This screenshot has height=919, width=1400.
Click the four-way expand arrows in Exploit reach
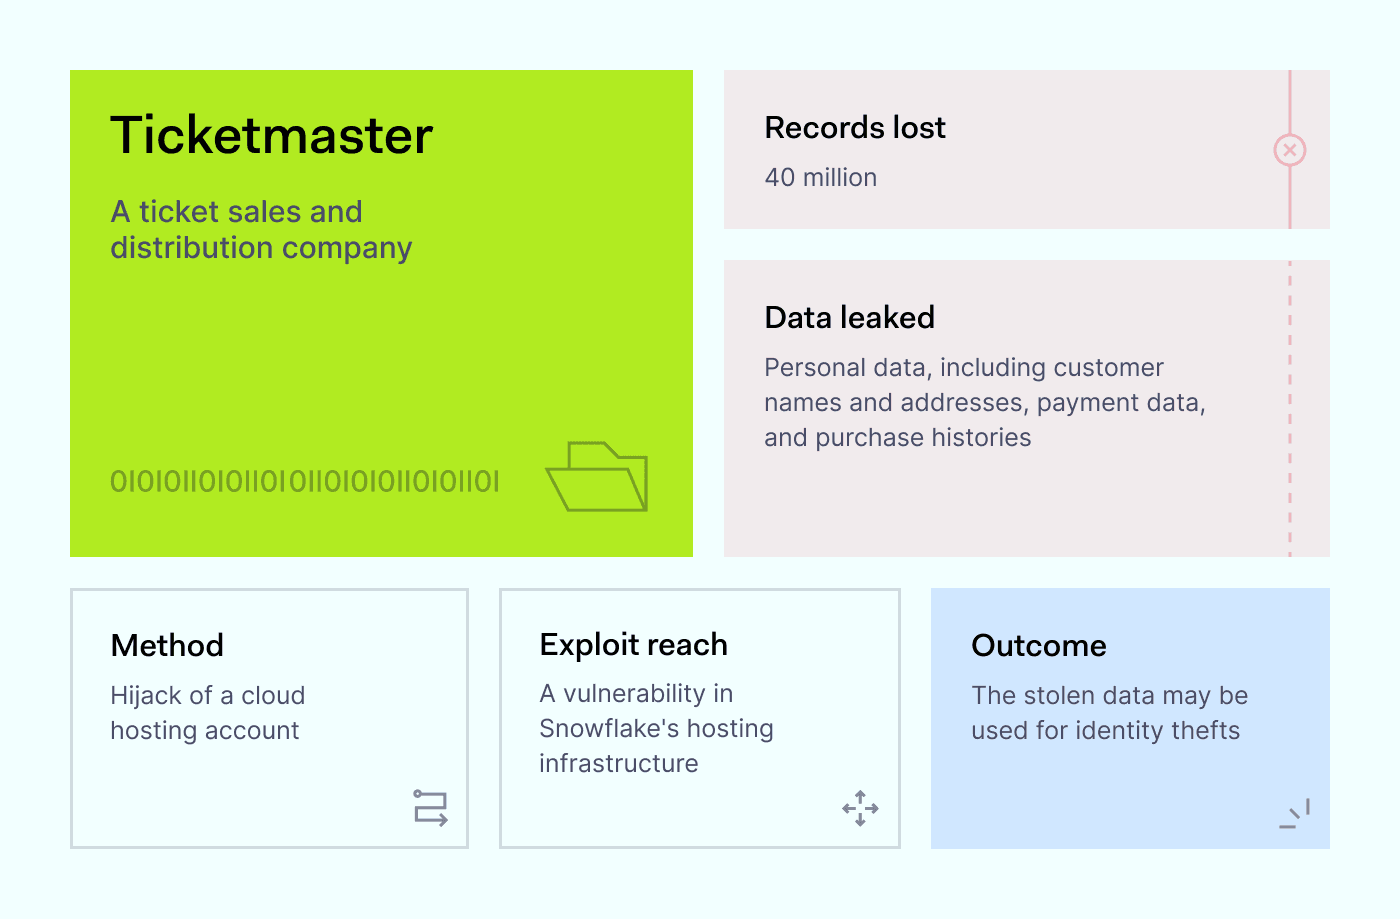(860, 808)
